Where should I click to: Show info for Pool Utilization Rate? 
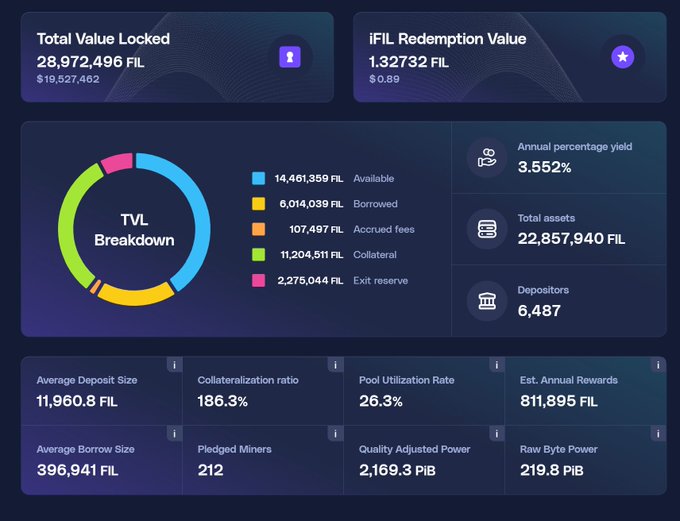[497, 365]
